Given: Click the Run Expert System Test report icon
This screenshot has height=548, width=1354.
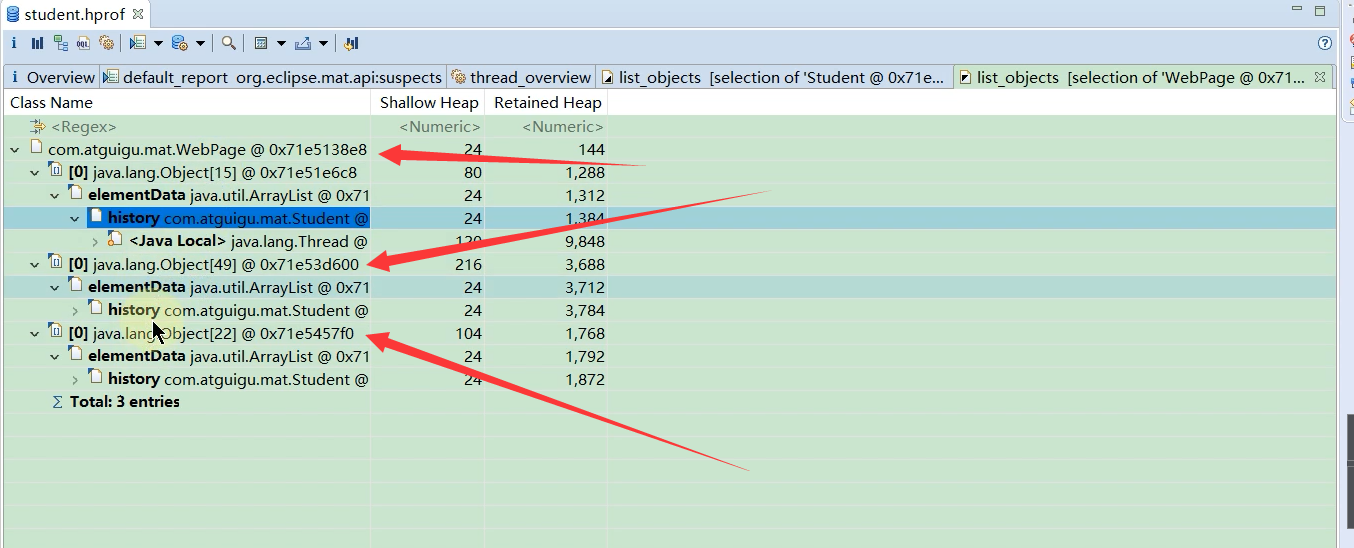Looking at the screenshot, I should [138, 43].
